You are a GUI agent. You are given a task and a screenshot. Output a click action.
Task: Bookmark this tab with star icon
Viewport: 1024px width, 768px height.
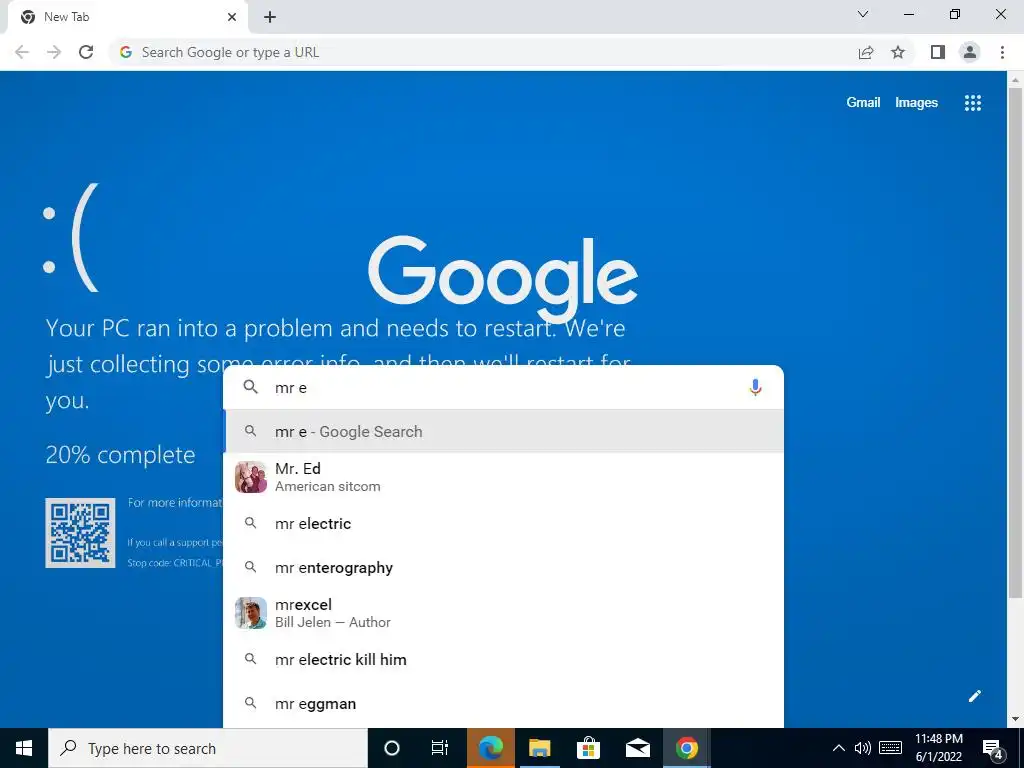[898, 52]
